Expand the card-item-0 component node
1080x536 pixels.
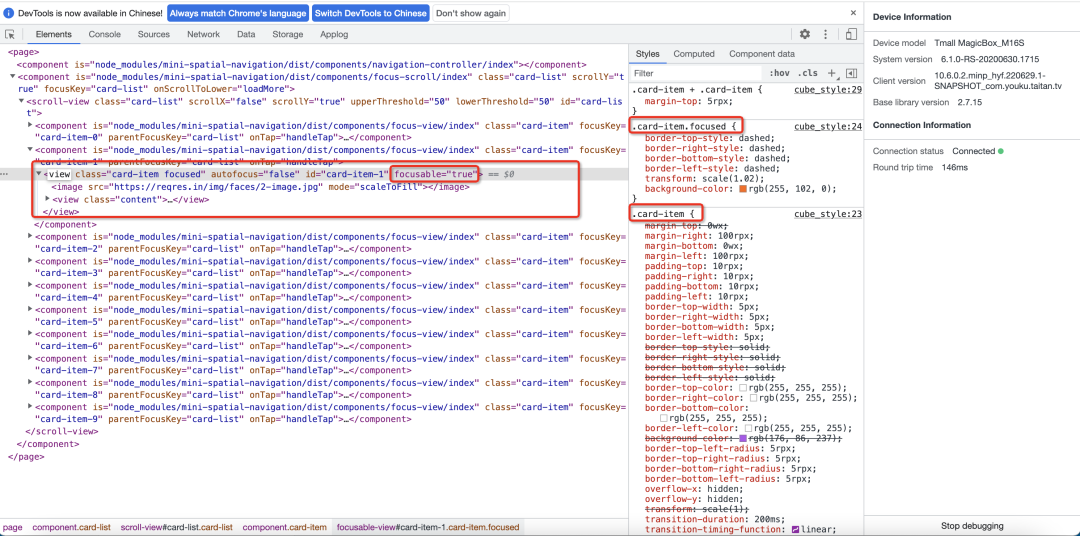pyautogui.click(x=30, y=125)
